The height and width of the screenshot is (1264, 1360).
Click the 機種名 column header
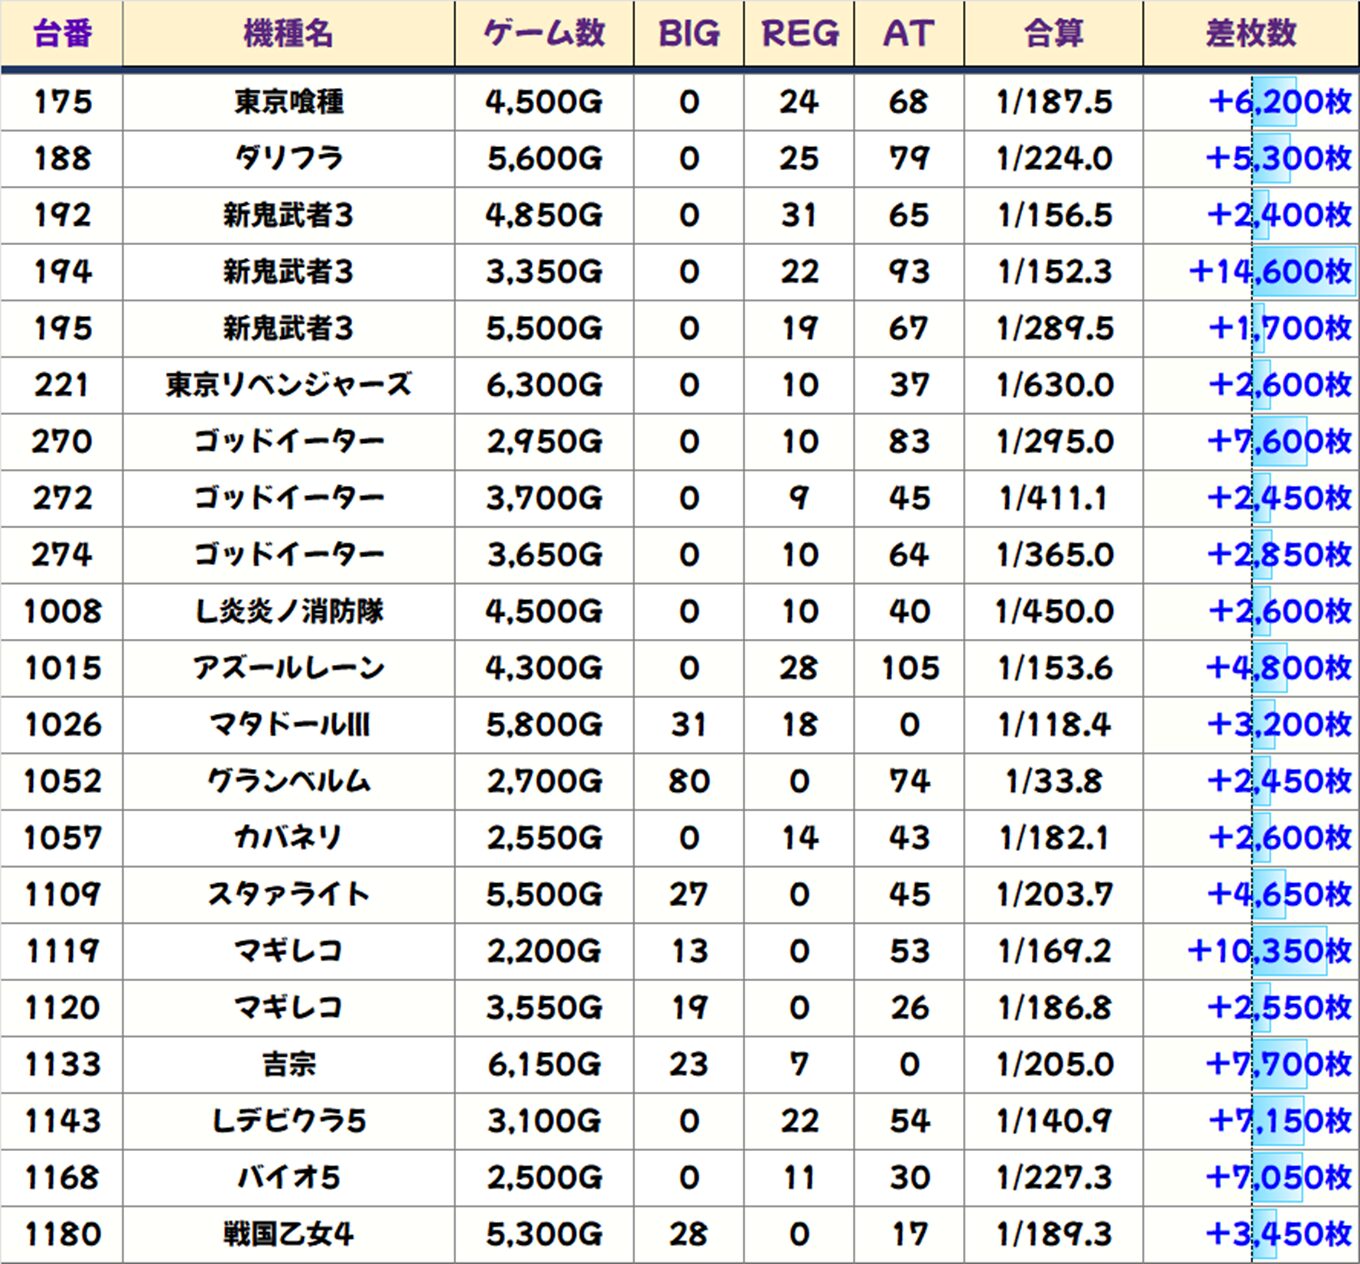[288, 34]
